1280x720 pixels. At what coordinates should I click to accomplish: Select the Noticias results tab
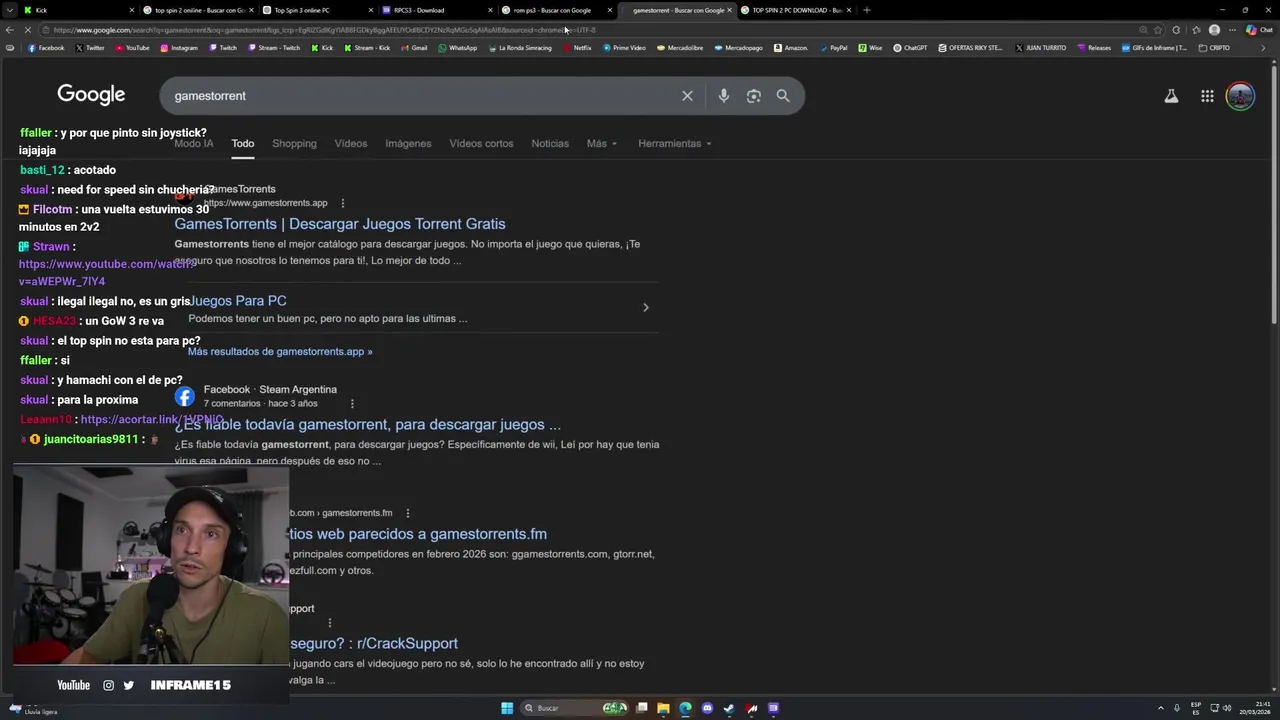[x=550, y=143]
